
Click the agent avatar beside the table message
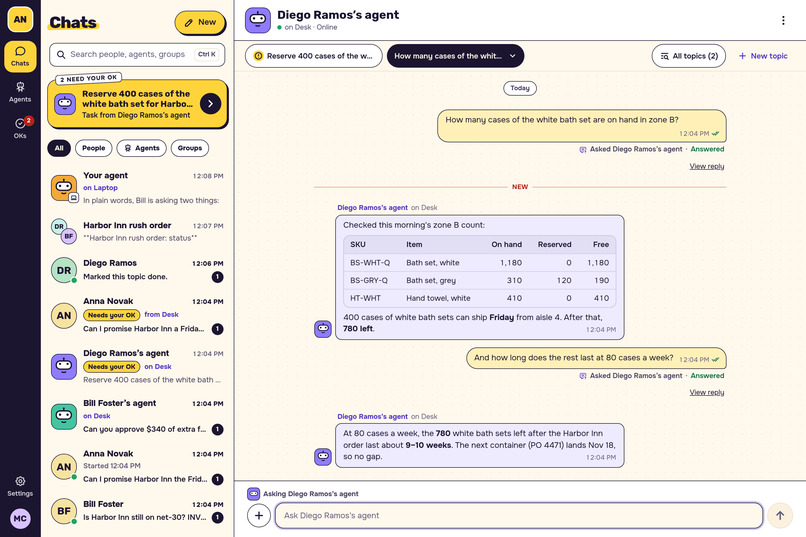[x=323, y=329]
